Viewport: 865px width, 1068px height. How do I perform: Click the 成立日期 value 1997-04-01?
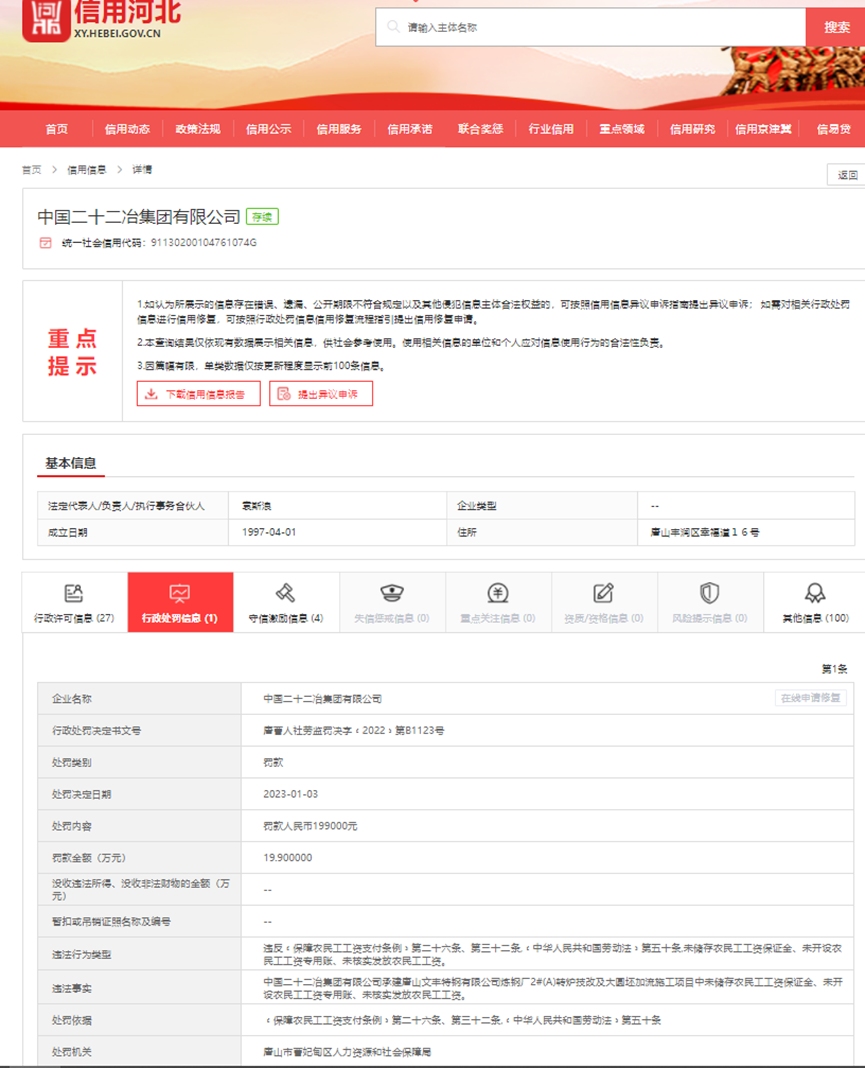pos(269,532)
